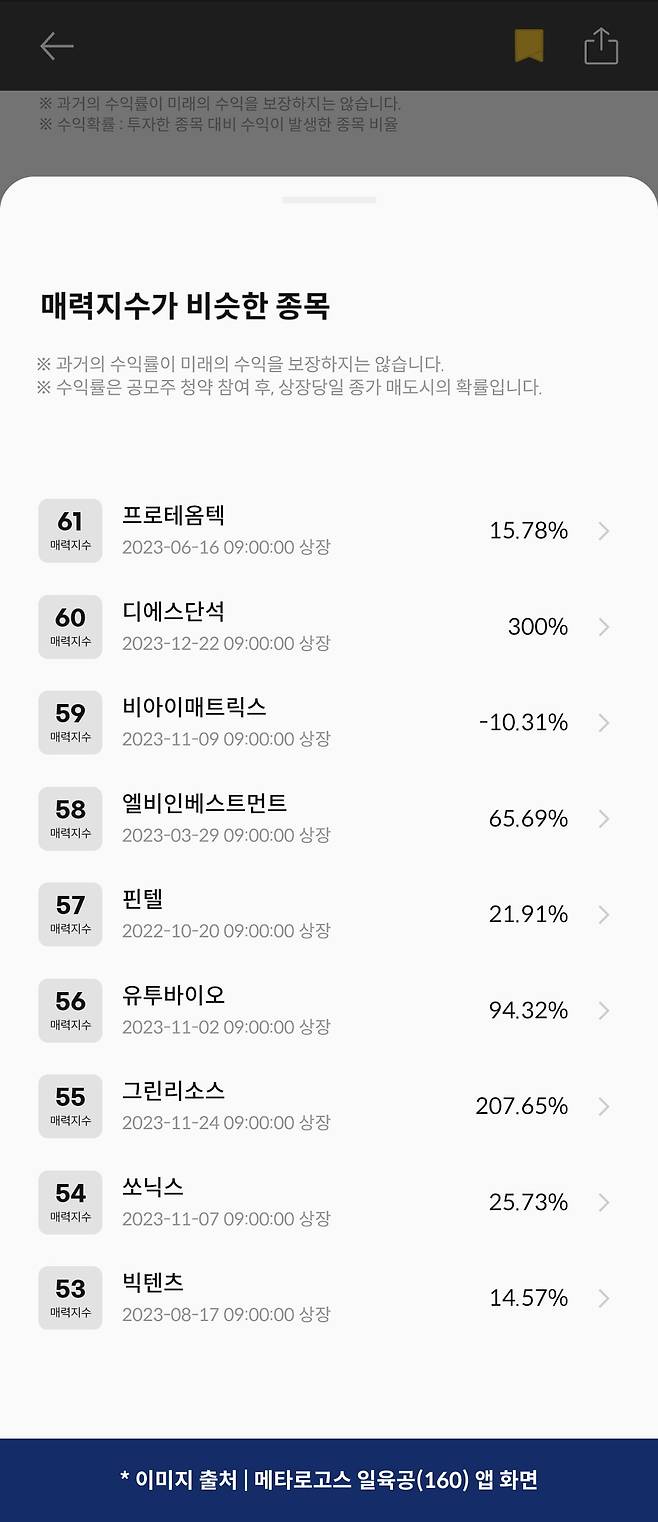The width and height of the screenshot is (658, 1522).
Task: Open chevron for 디에스단석 row
Action: pos(603,627)
